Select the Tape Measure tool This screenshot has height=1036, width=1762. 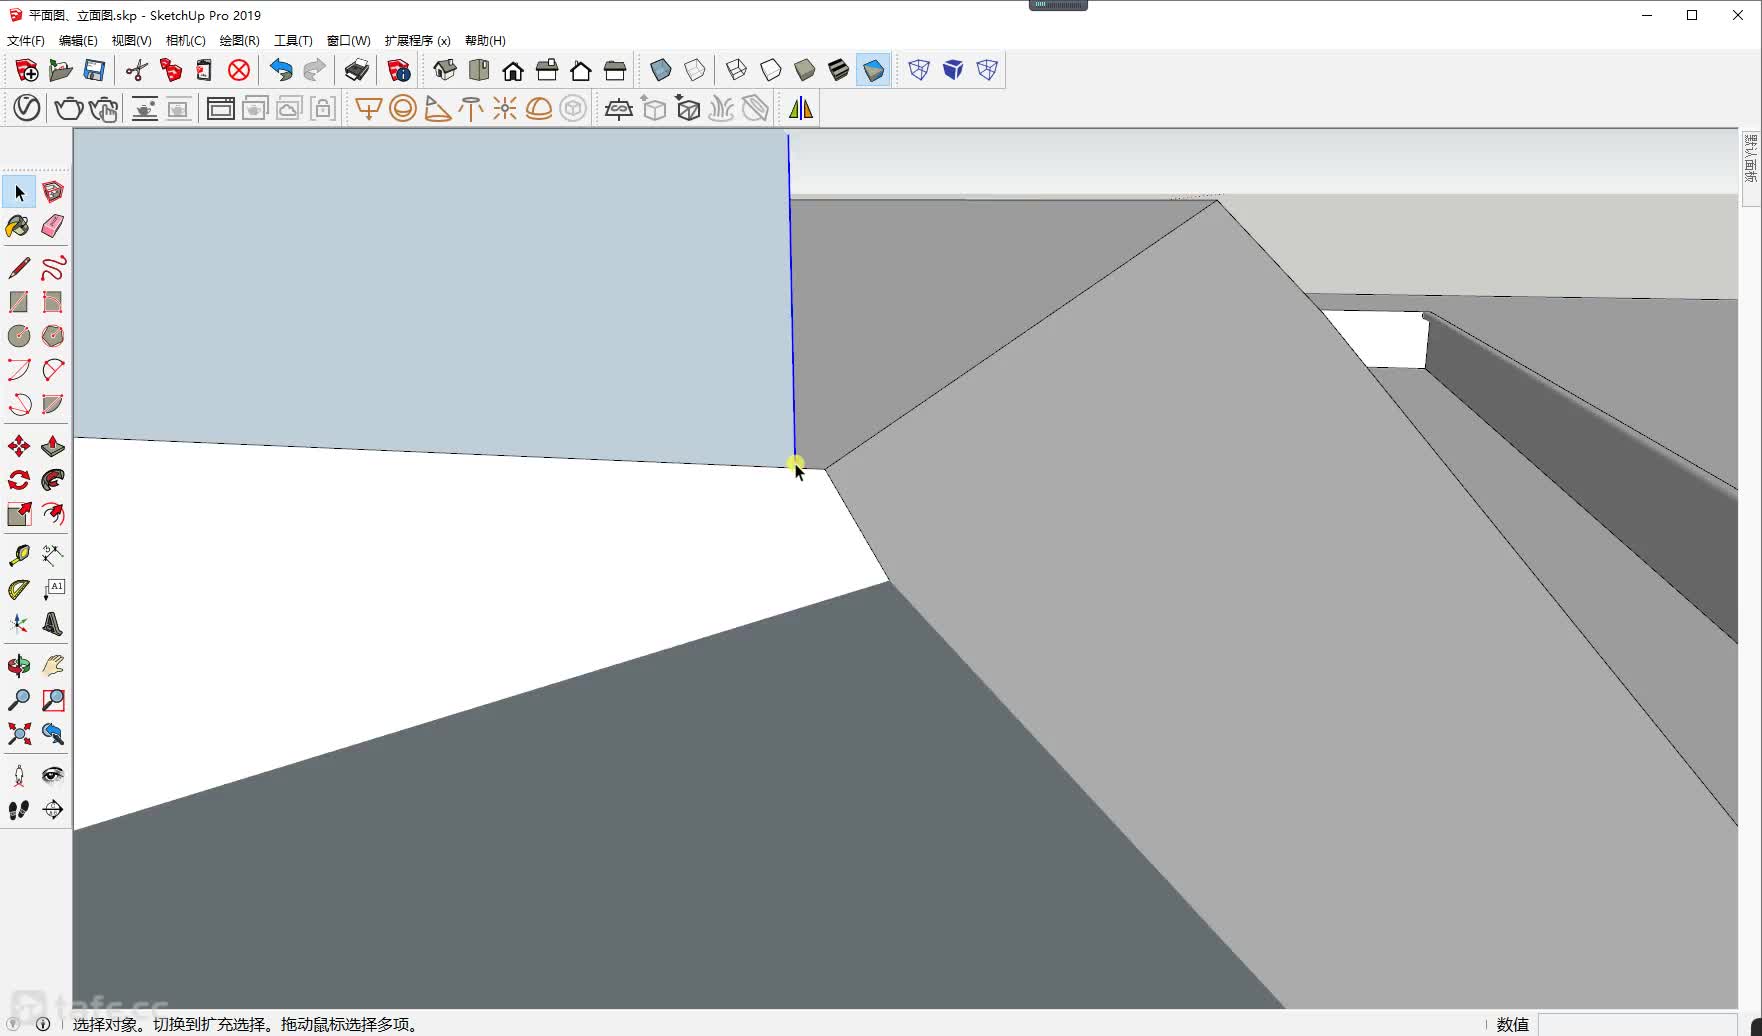point(19,556)
